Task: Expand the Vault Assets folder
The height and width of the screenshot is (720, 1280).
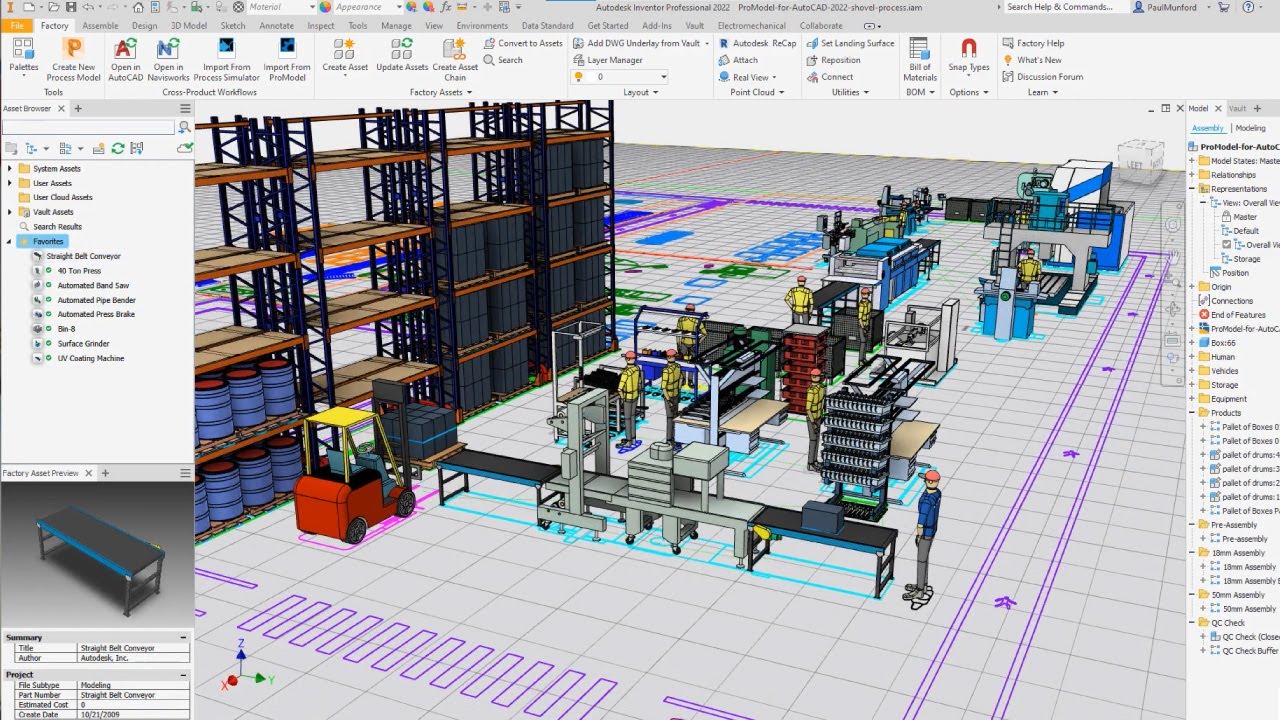Action: tap(11, 212)
